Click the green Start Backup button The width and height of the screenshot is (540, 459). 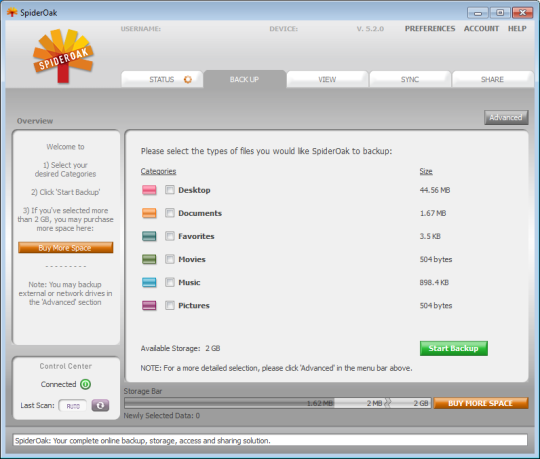(454, 348)
